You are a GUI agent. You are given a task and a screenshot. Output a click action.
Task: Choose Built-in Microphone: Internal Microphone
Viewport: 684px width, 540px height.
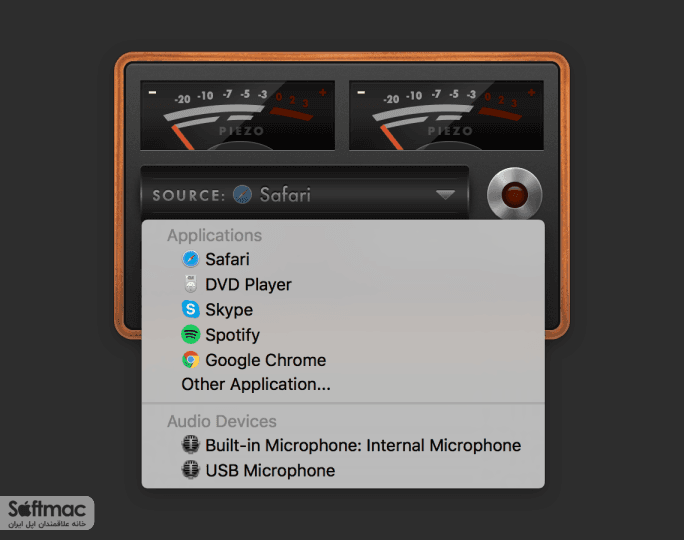pyautogui.click(x=363, y=445)
